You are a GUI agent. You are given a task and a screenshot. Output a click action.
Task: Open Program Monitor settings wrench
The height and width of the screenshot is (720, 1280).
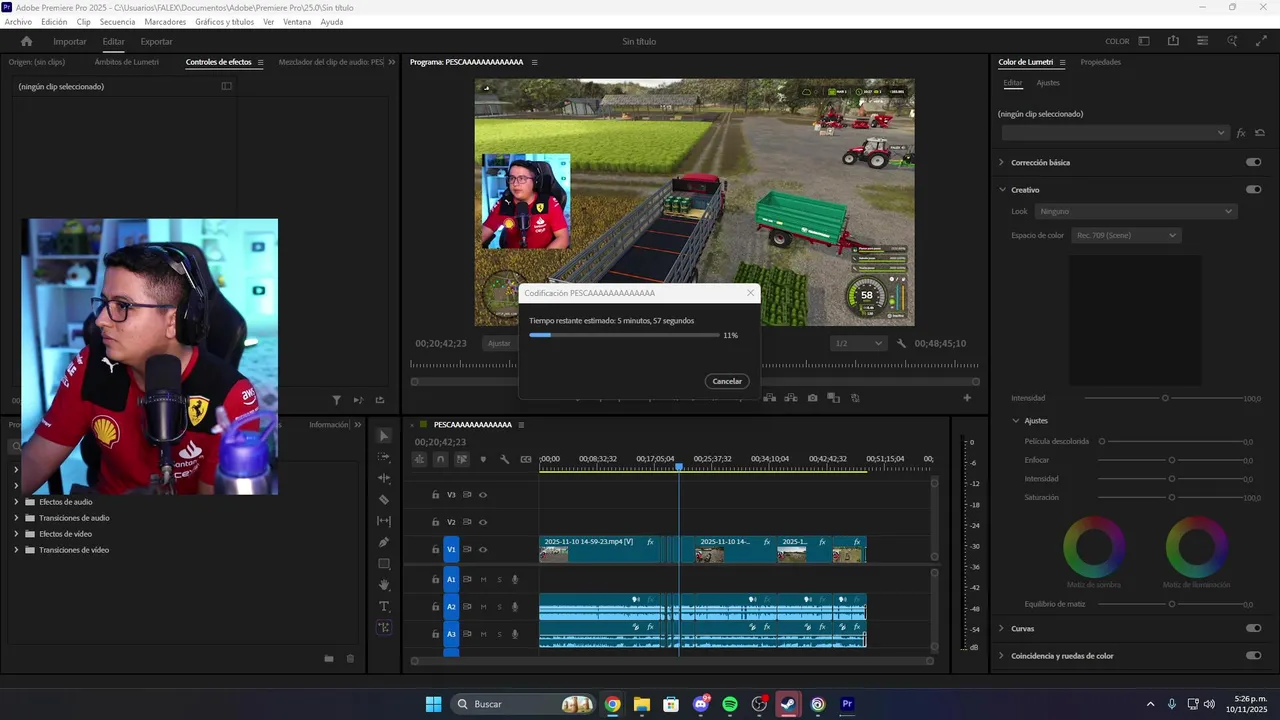pos(901,343)
